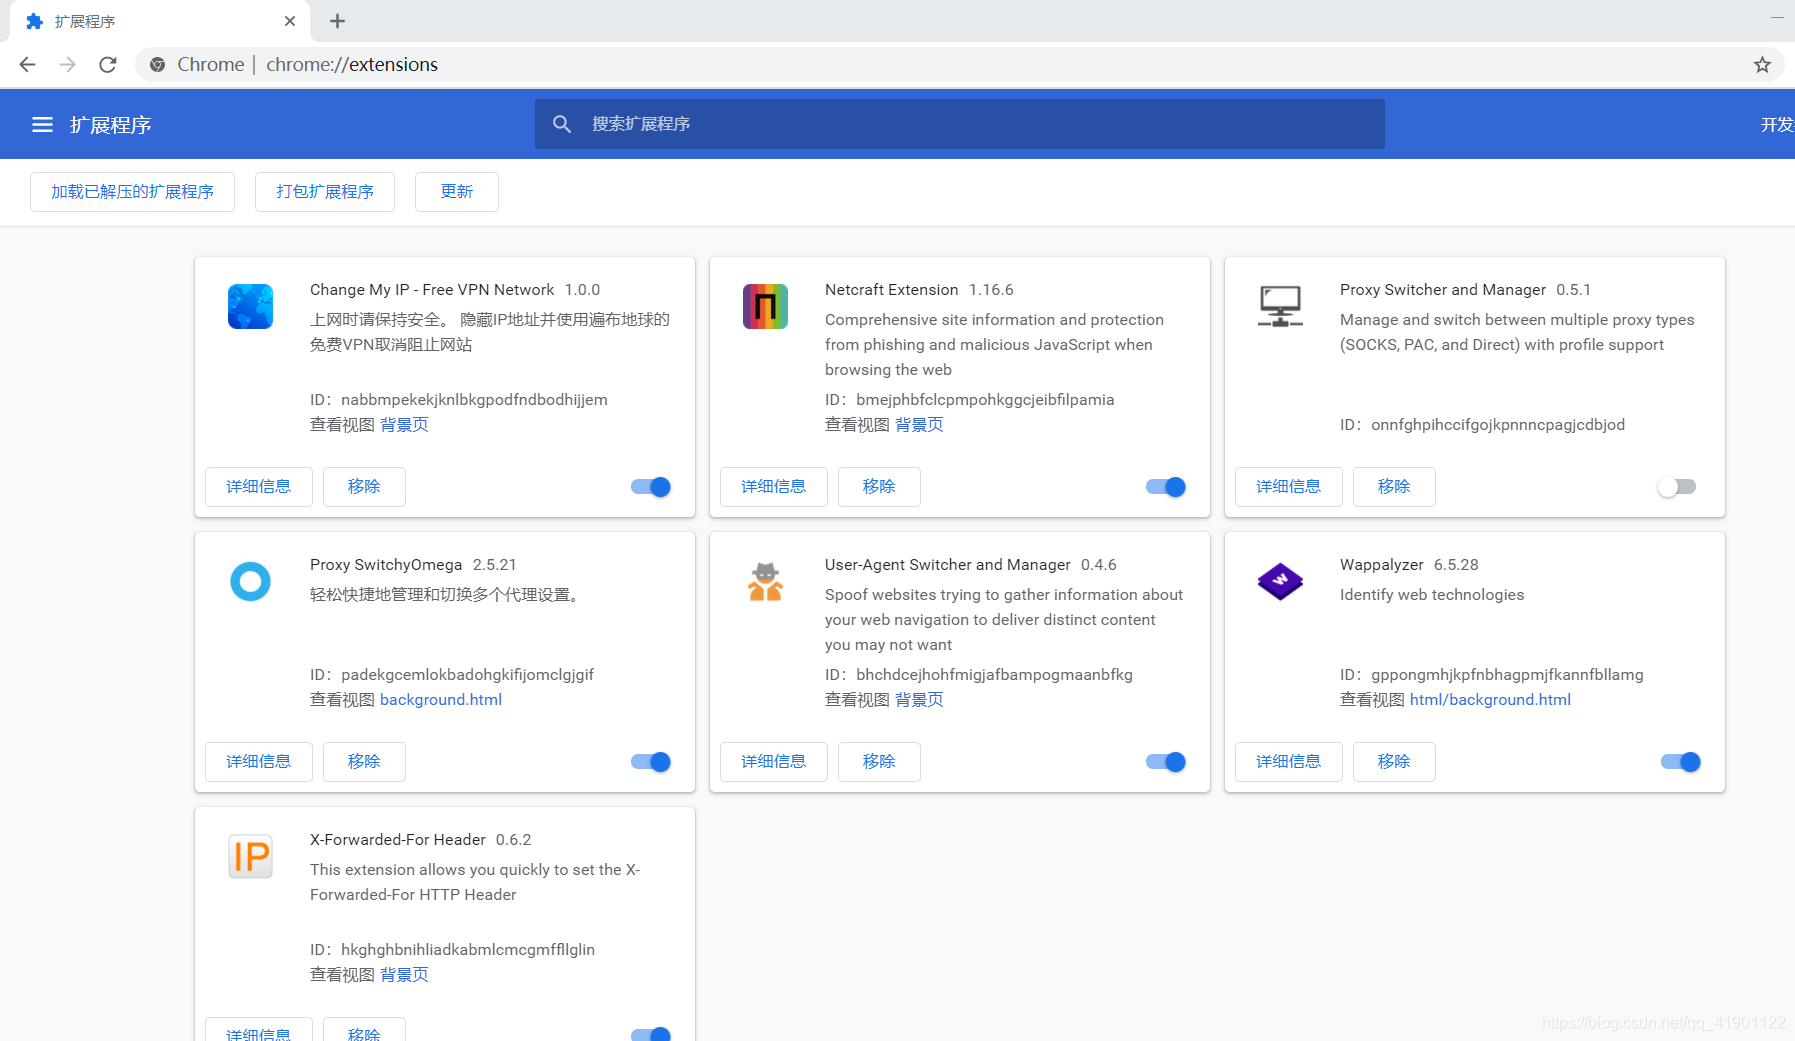Click the chrome://extensions address bar
This screenshot has height=1041, width=1795.
[x=960, y=64]
